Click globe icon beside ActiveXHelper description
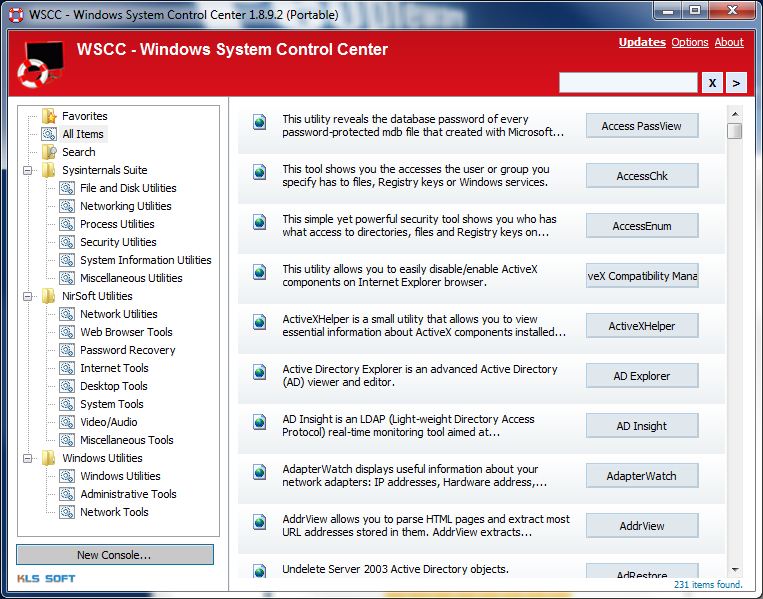763x599 pixels. (x=260, y=322)
